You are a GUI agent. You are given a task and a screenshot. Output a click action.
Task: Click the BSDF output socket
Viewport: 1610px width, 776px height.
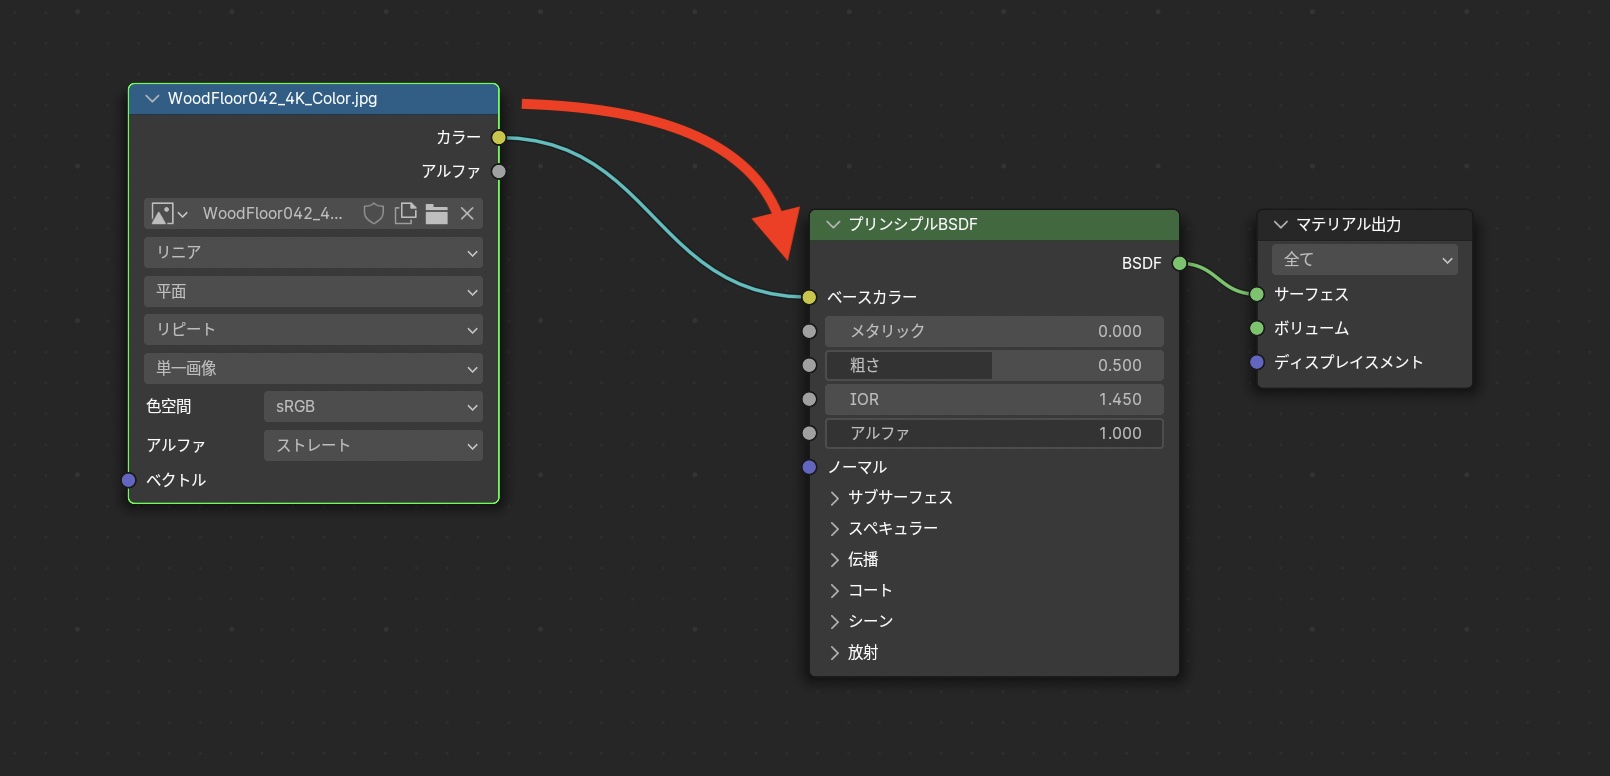point(1179,264)
